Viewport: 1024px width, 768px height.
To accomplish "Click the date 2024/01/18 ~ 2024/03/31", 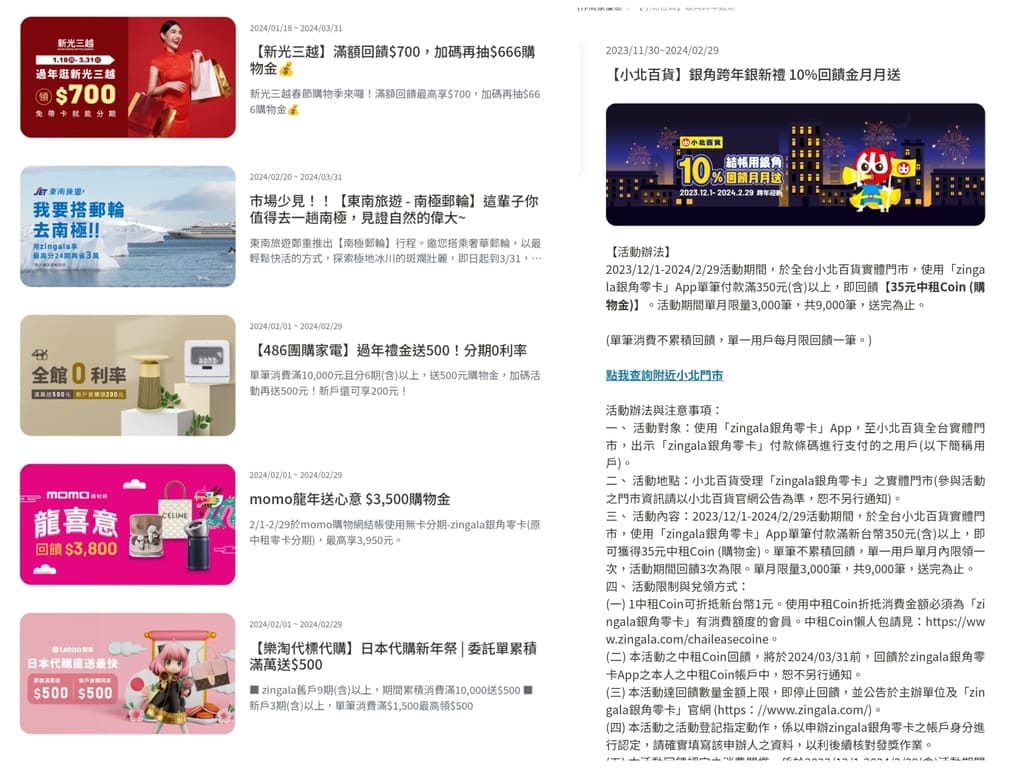I will pyautogui.click(x=296, y=28).
